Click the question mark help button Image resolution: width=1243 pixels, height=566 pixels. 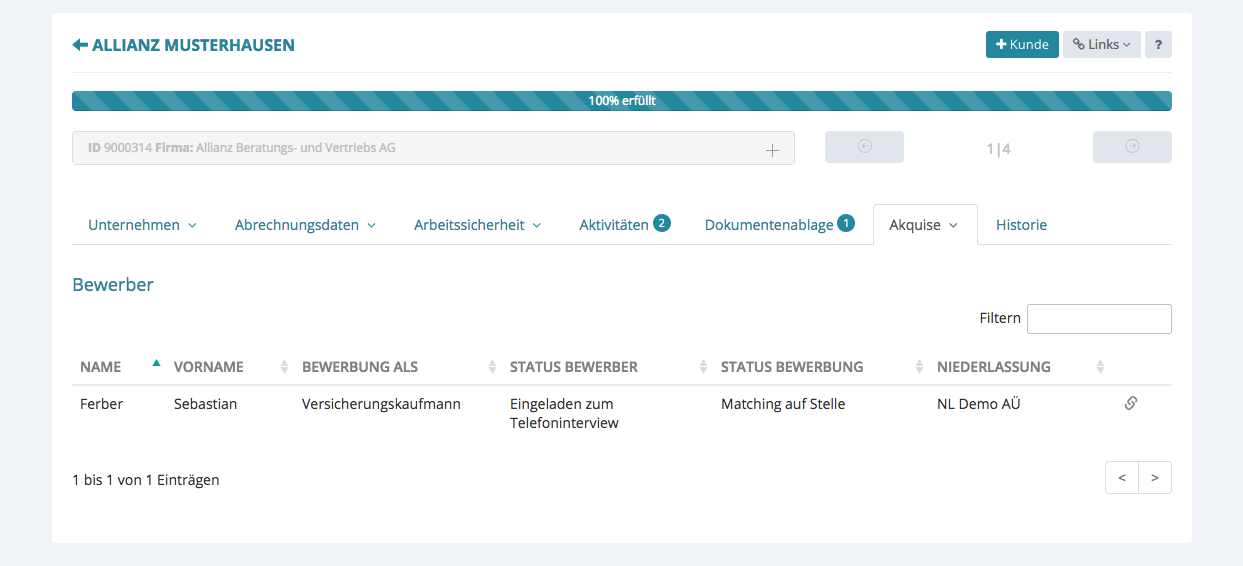(1158, 45)
